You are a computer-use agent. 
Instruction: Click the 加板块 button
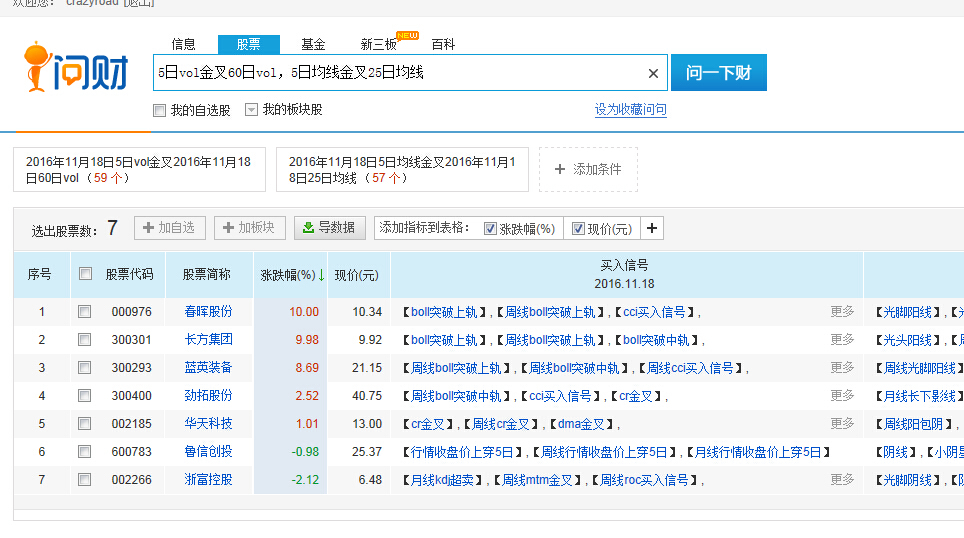pyautogui.click(x=250, y=227)
